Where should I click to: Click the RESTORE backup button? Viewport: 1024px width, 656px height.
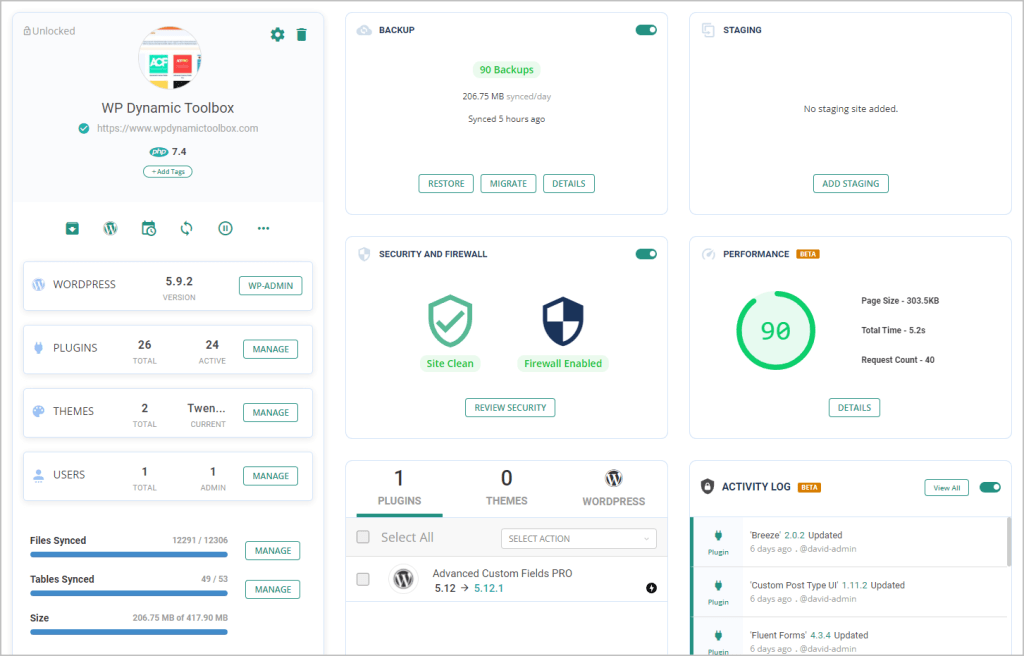click(x=446, y=184)
